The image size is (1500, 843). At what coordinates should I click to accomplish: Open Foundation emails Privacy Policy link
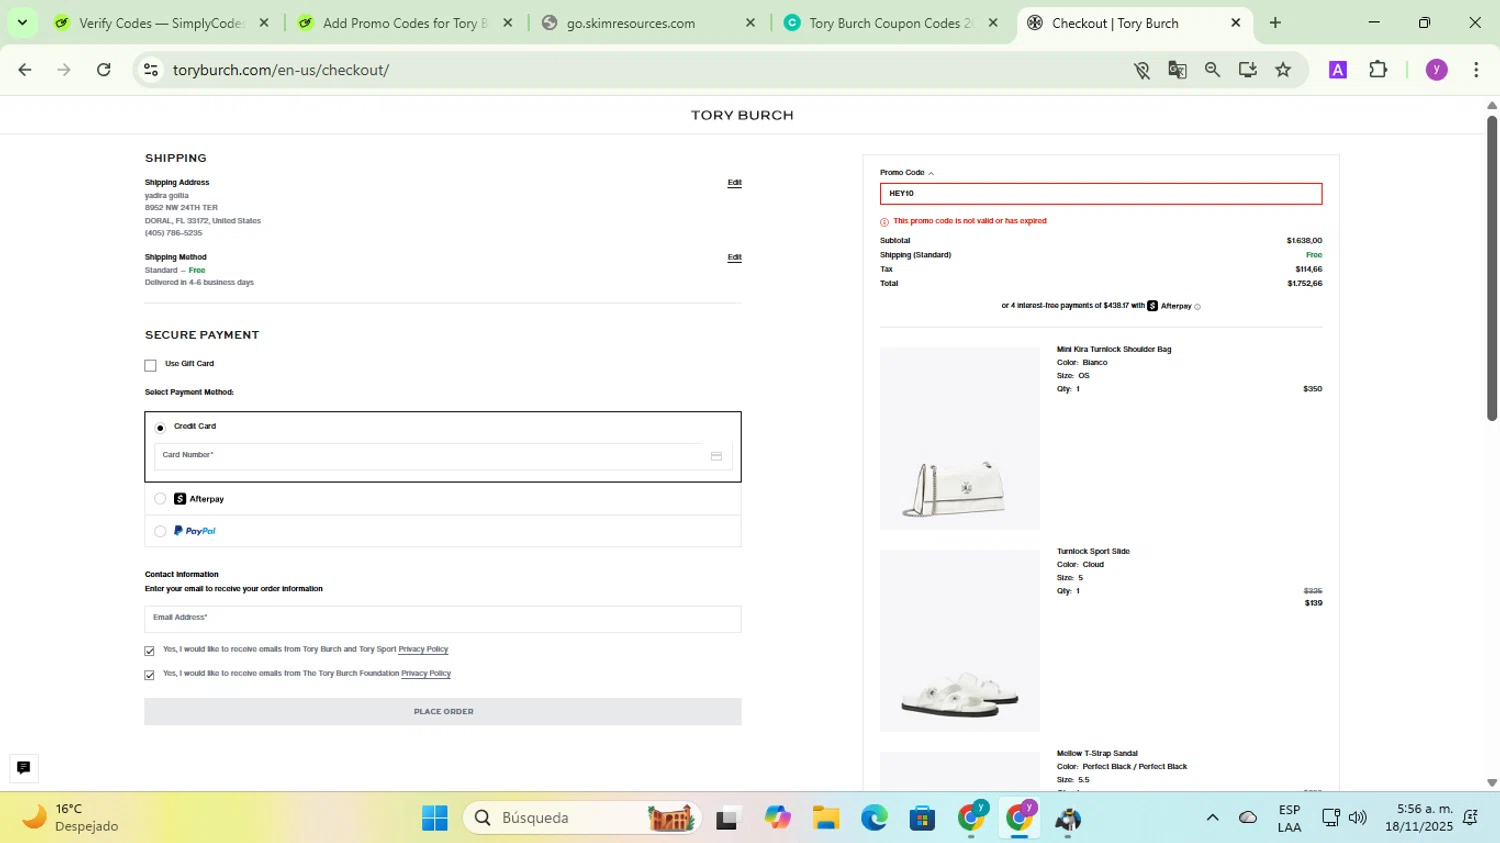426,673
